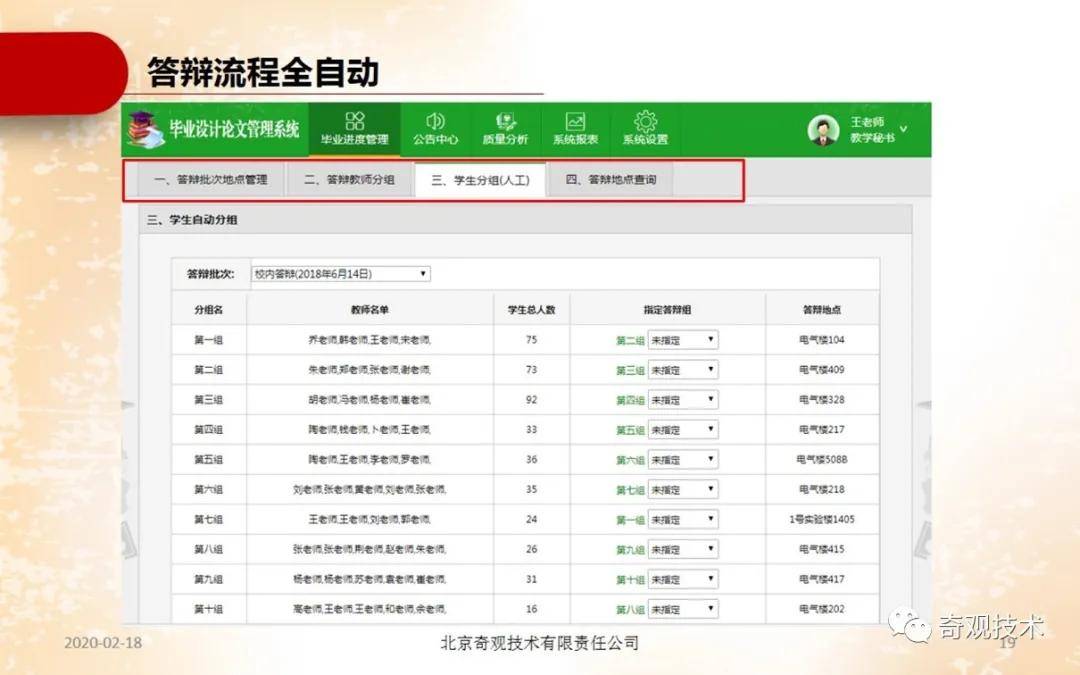Open the 公告中心 speaker icon
This screenshot has width=1080, height=675.
(x=435, y=122)
